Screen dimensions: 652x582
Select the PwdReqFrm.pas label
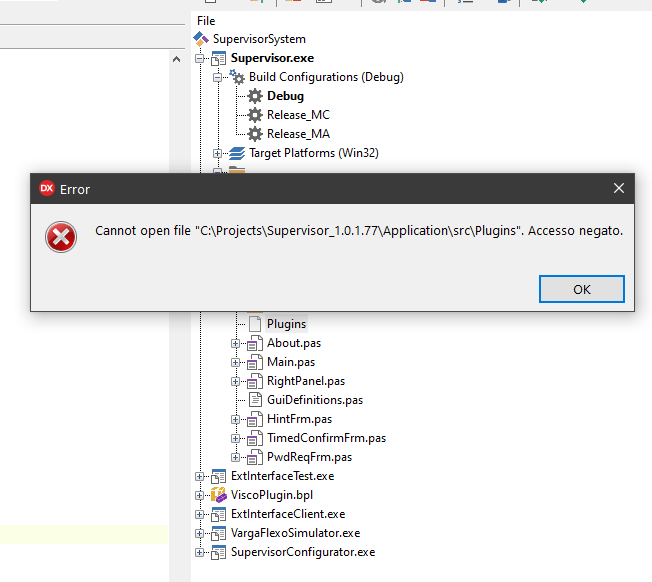[309, 457]
